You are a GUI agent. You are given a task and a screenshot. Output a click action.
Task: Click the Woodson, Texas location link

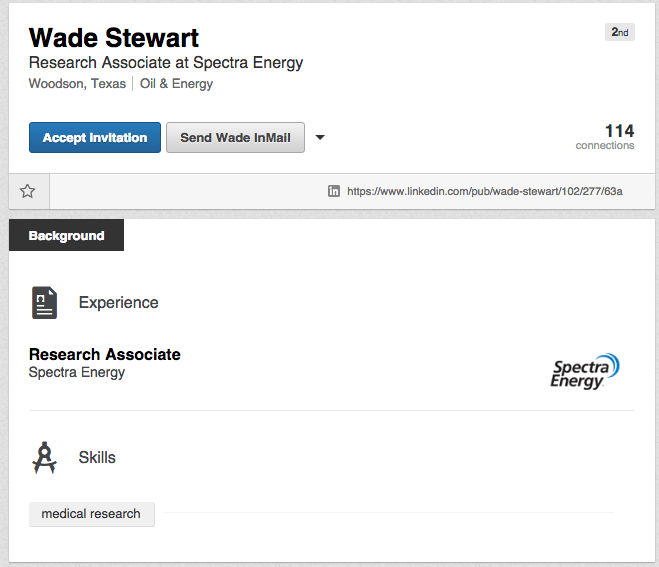(x=77, y=84)
